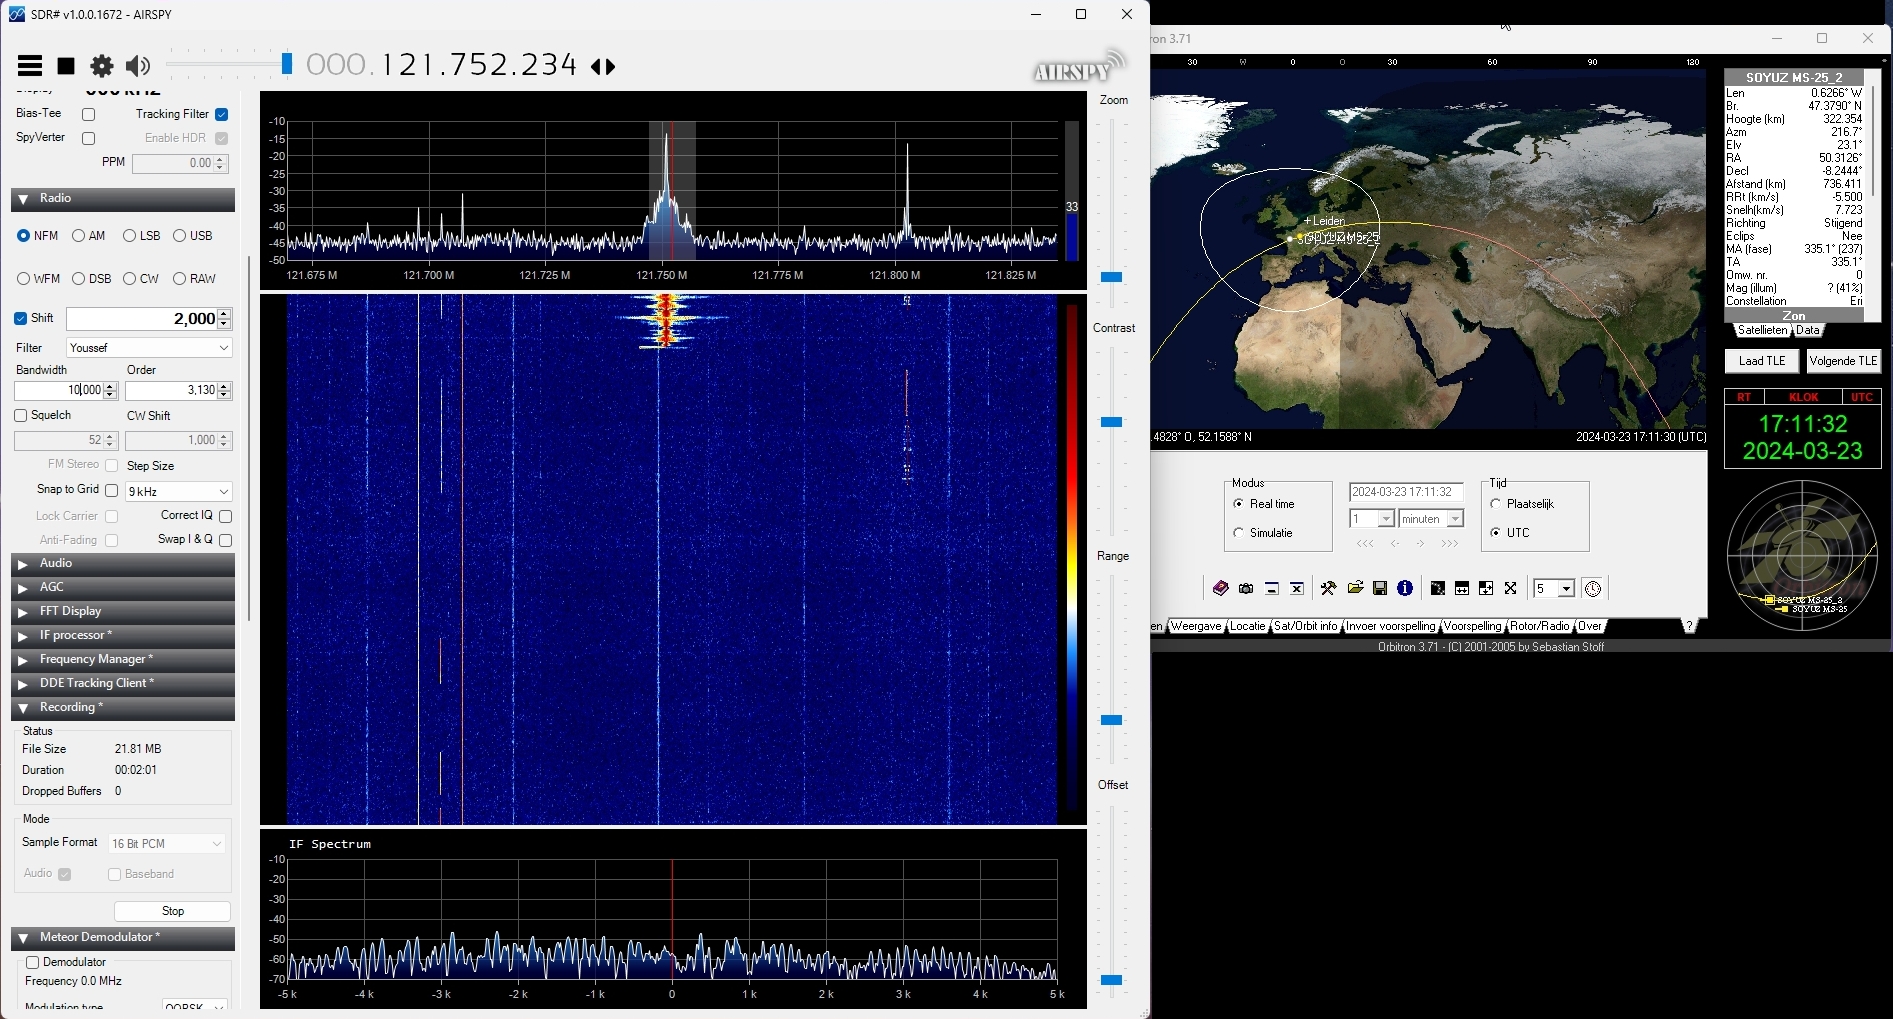The image size is (1893, 1019).
Task: Toggle Orbitron fullscreen with the crossed arrows icon
Action: click(1511, 588)
